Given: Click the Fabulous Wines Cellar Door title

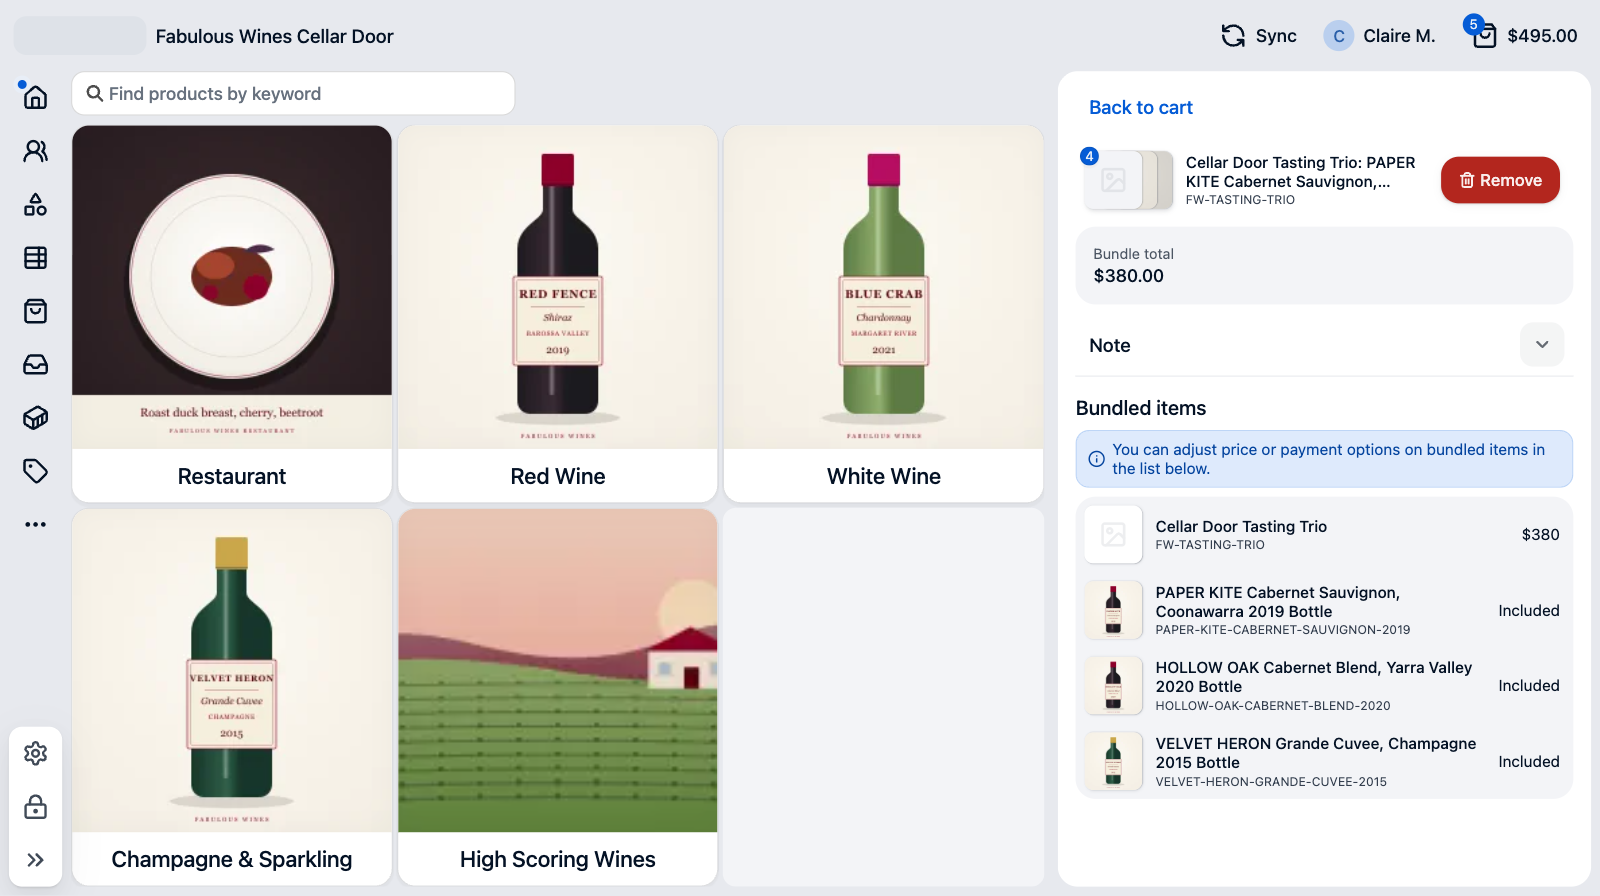Looking at the screenshot, I should coord(274,36).
